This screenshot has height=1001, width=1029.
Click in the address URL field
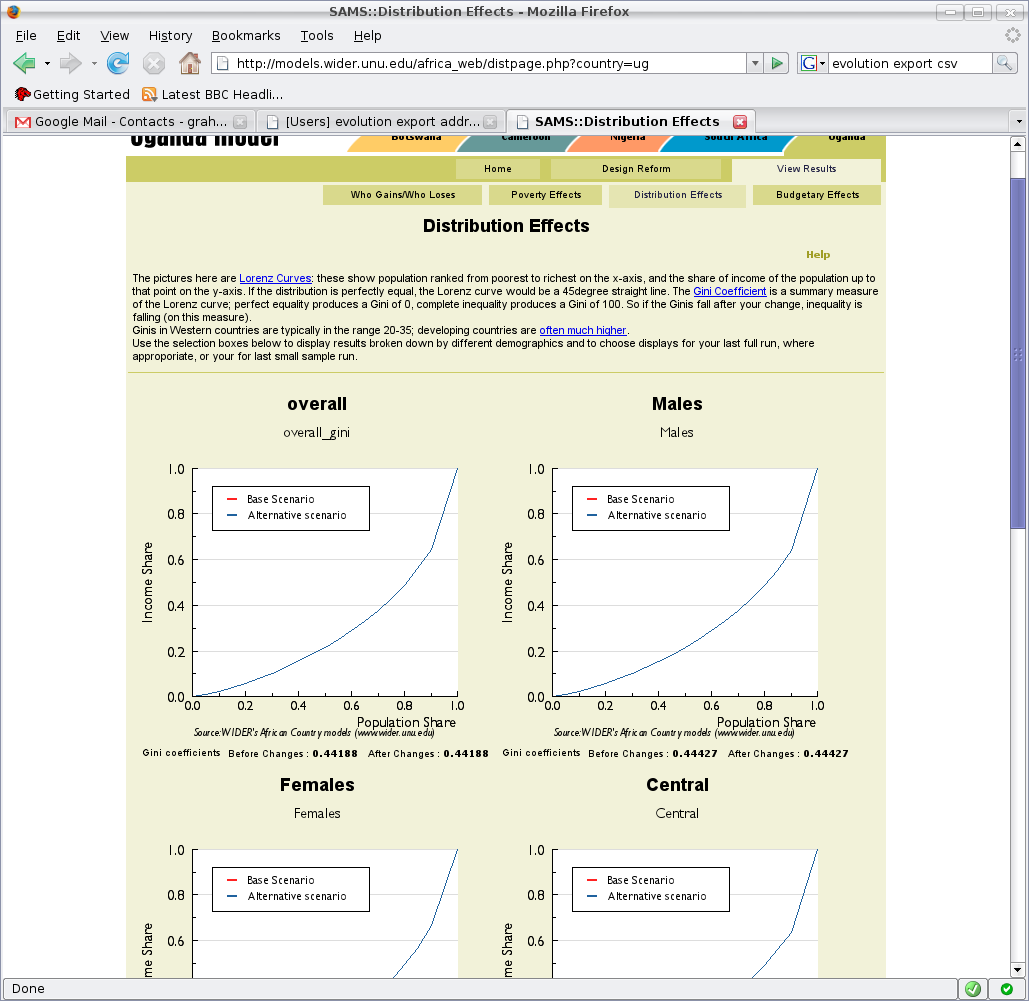(x=480, y=63)
